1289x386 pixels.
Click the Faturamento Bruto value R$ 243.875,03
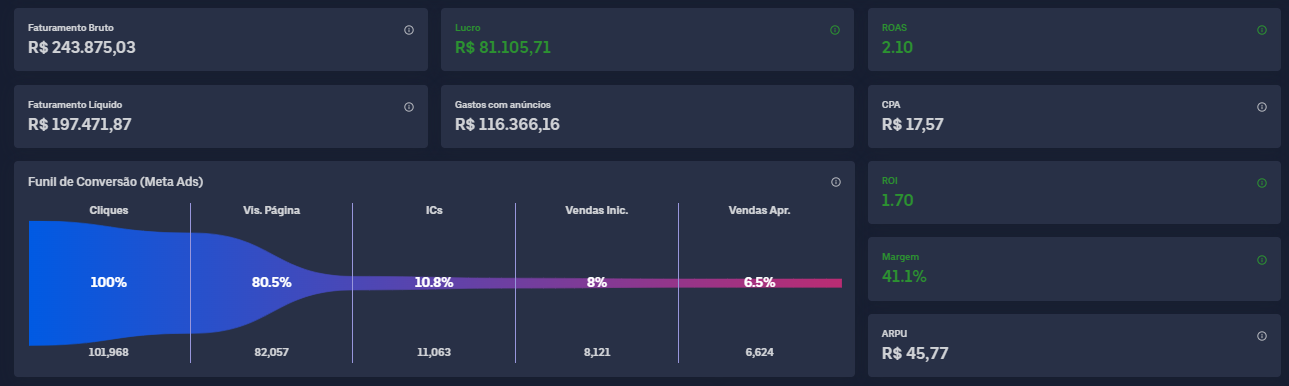coord(82,48)
